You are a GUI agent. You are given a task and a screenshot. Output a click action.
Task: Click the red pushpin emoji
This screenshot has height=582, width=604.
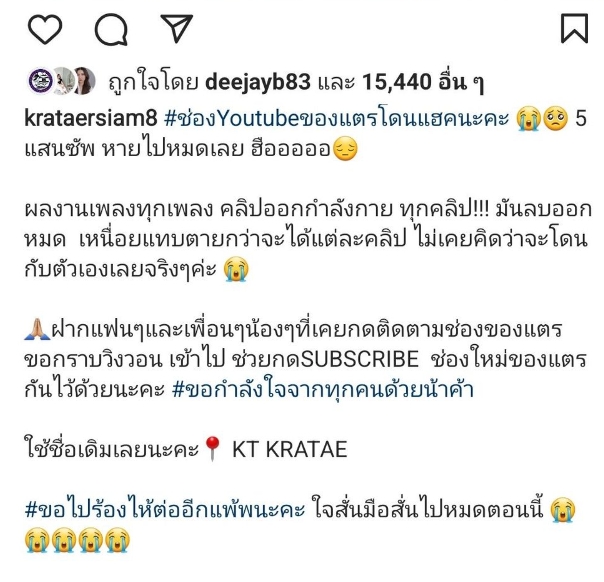click(212, 449)
